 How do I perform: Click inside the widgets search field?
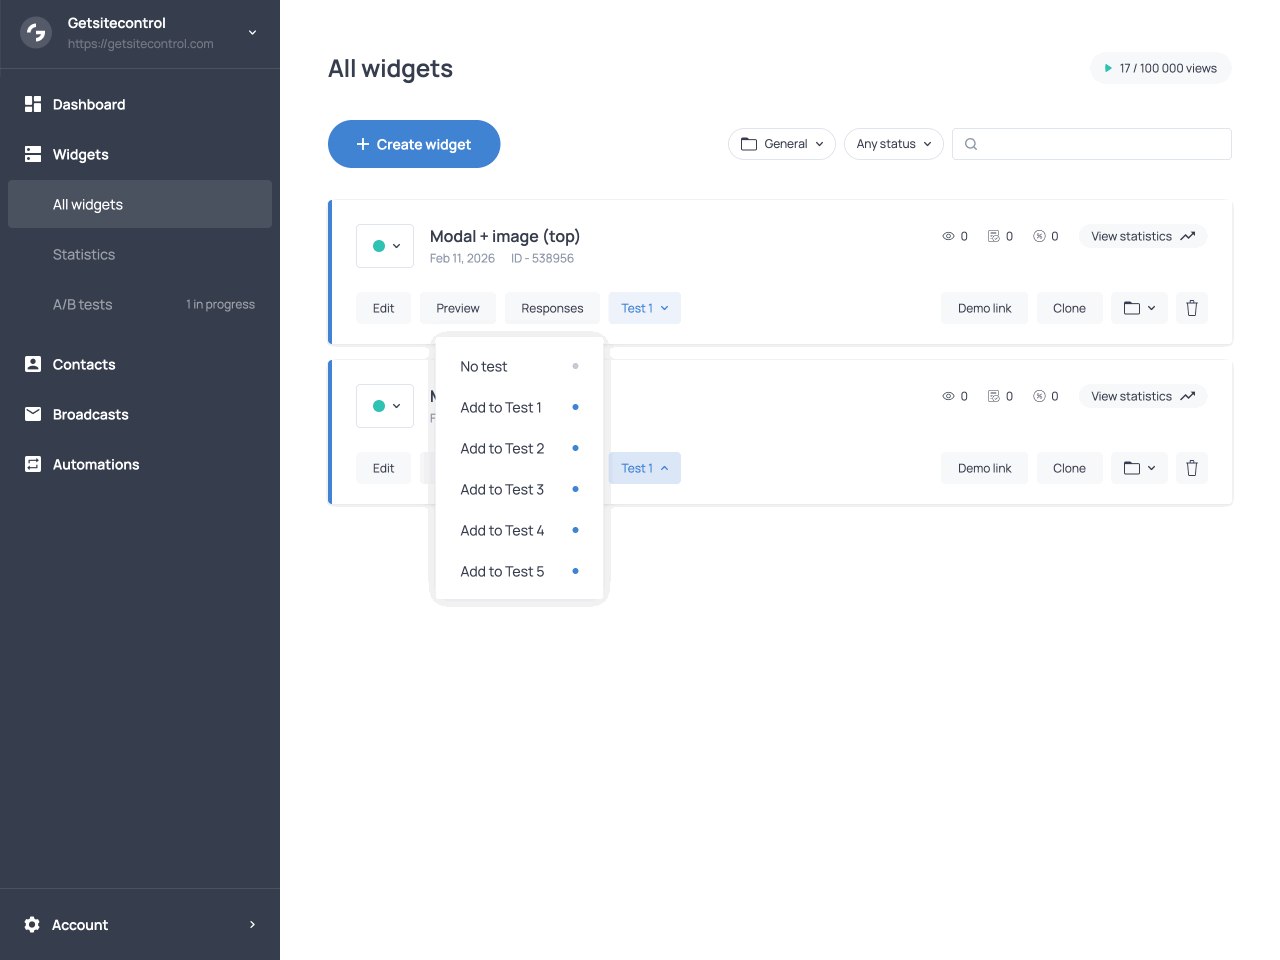pyautogui.click(x=1090, y=144)
